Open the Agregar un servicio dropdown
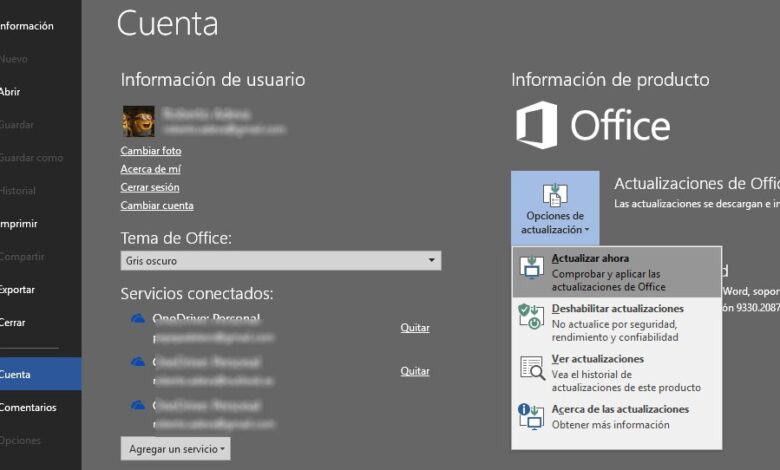 (176, 449)
